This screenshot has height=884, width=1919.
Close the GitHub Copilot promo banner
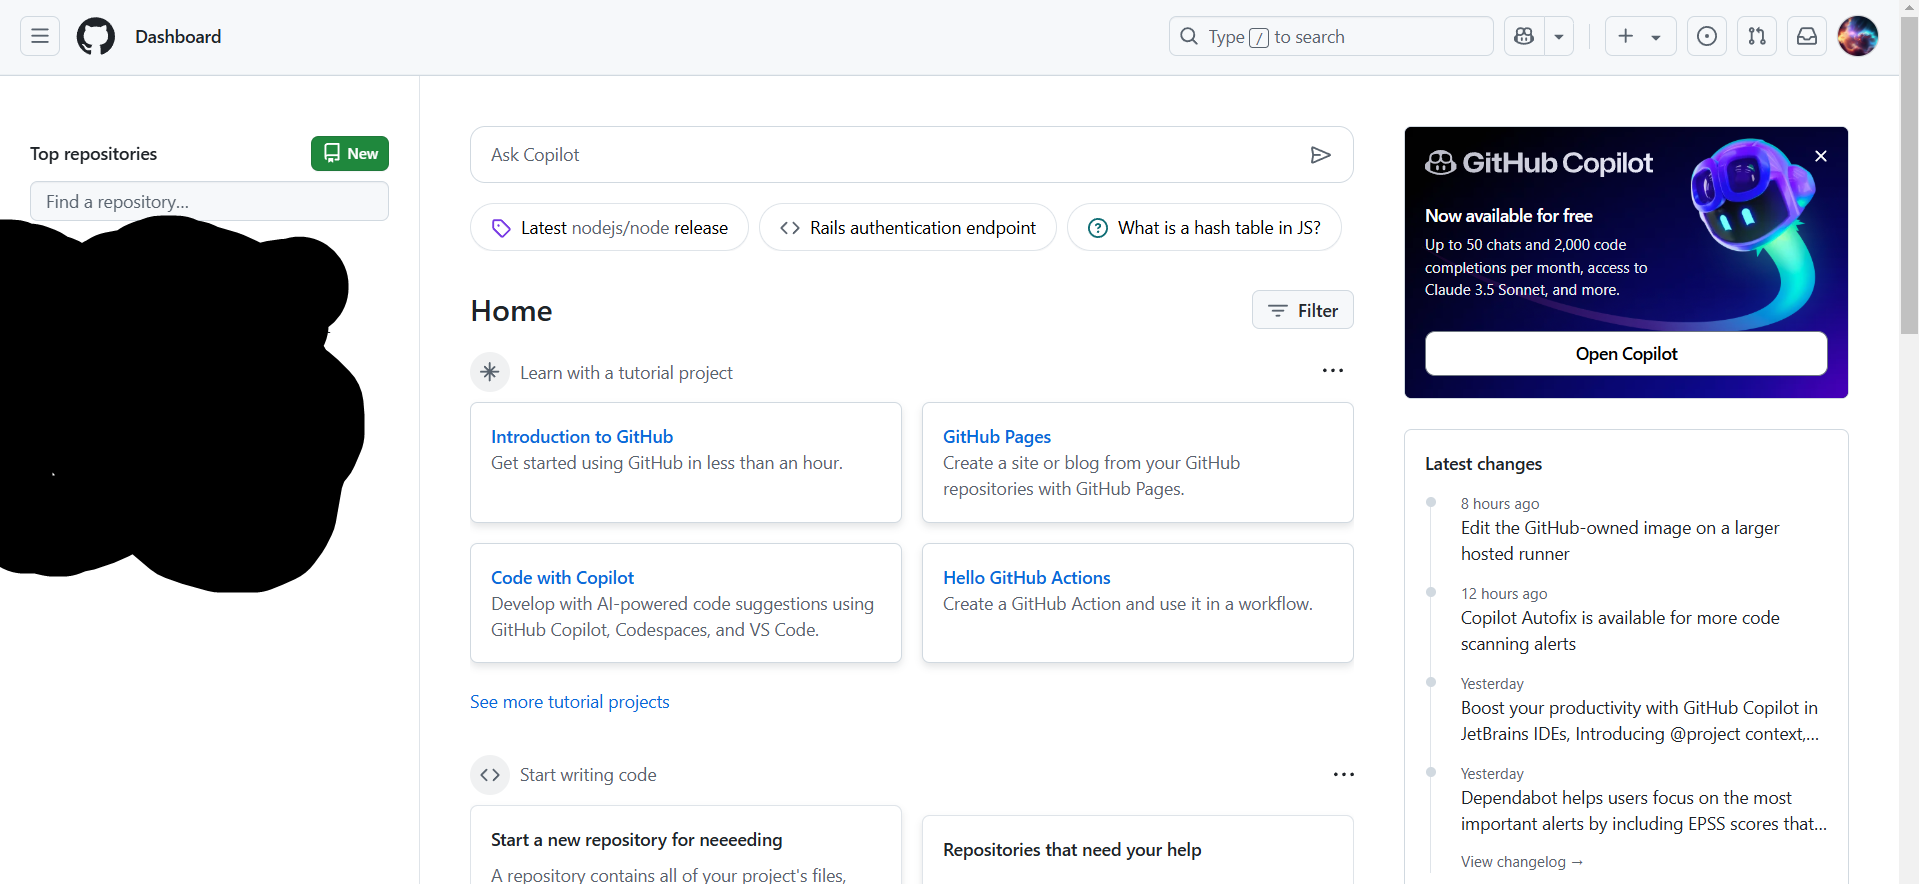coord(1821,156)
